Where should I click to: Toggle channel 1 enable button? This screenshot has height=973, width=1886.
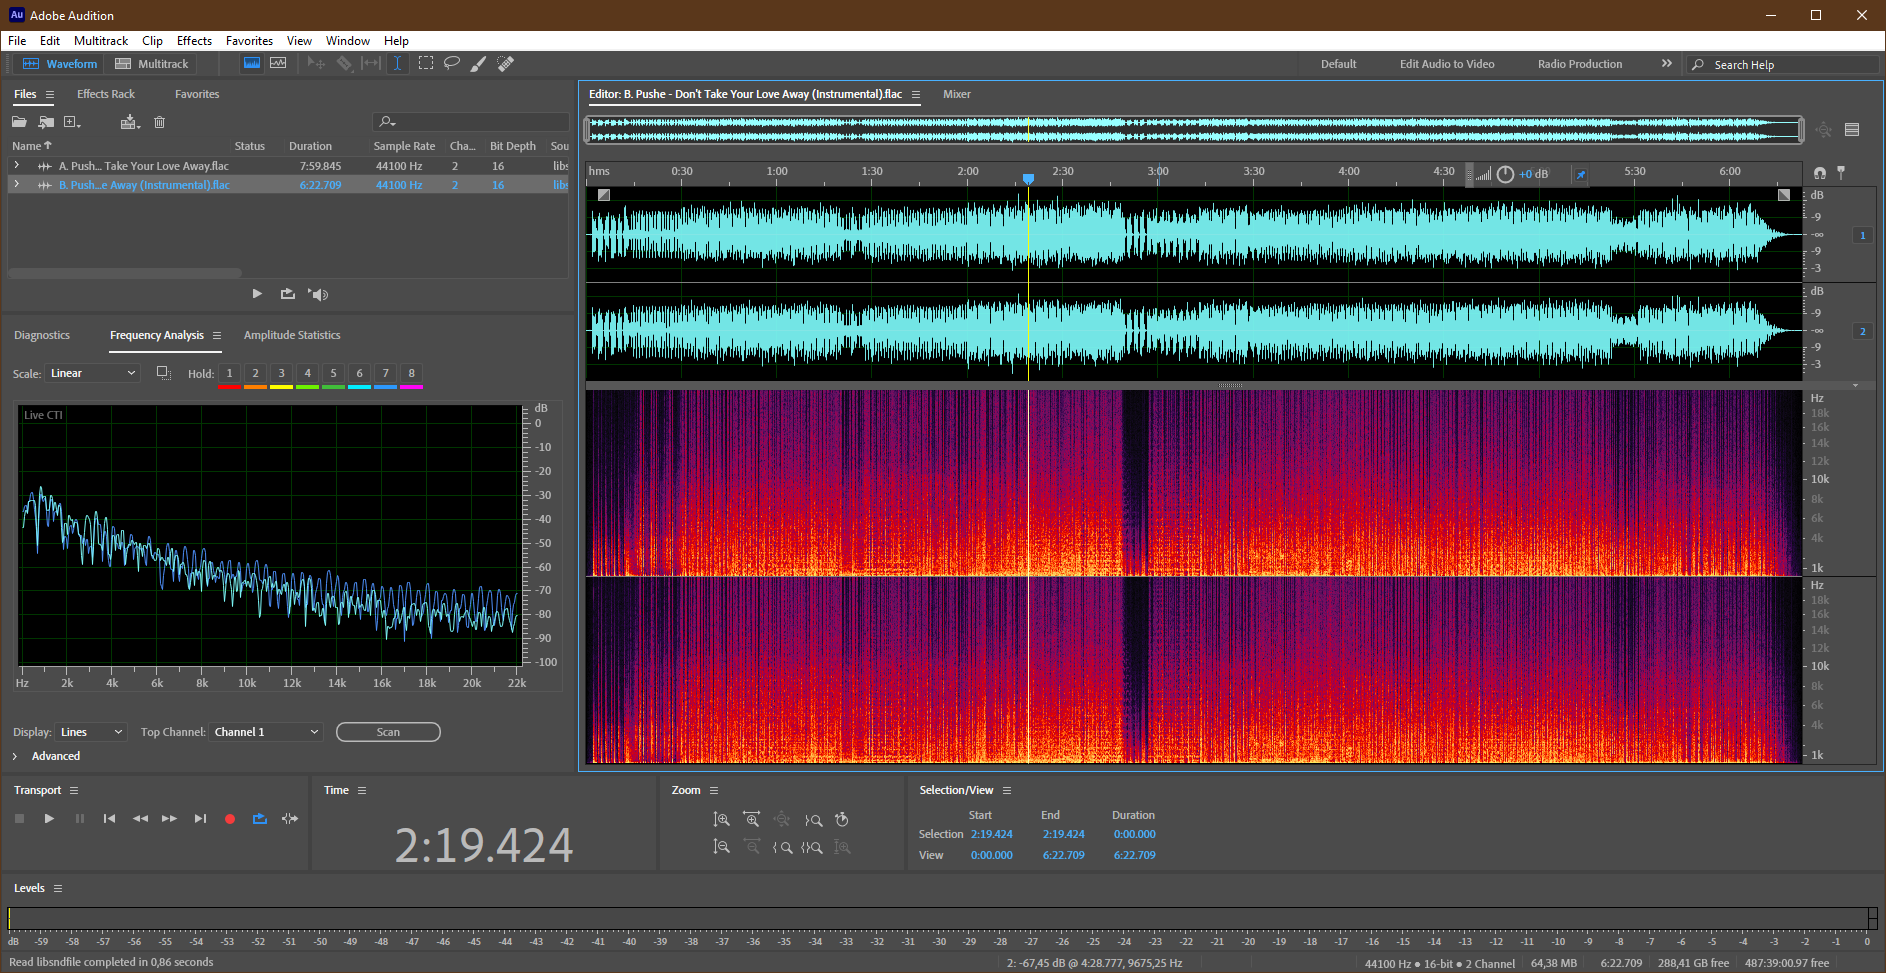pos(1862,235)
